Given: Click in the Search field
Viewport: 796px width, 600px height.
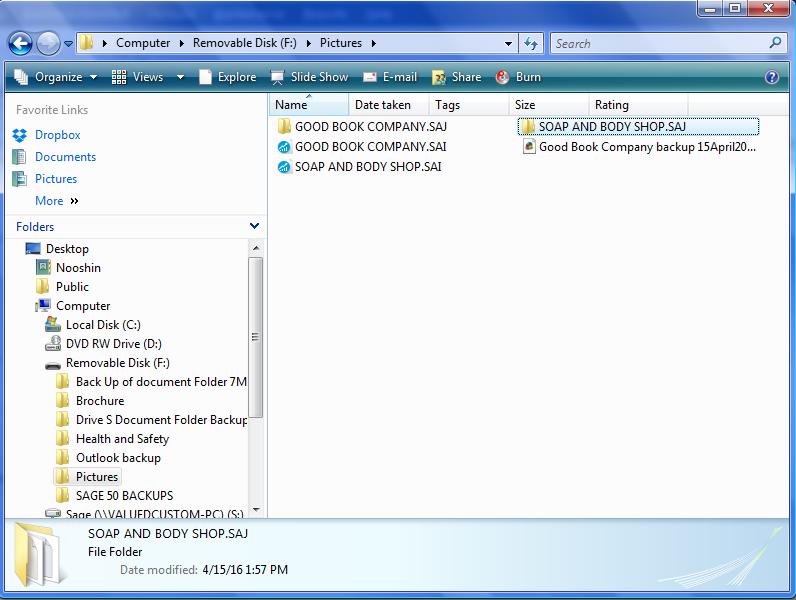Looking at the screenshot, I should click(x=658, y=44).
